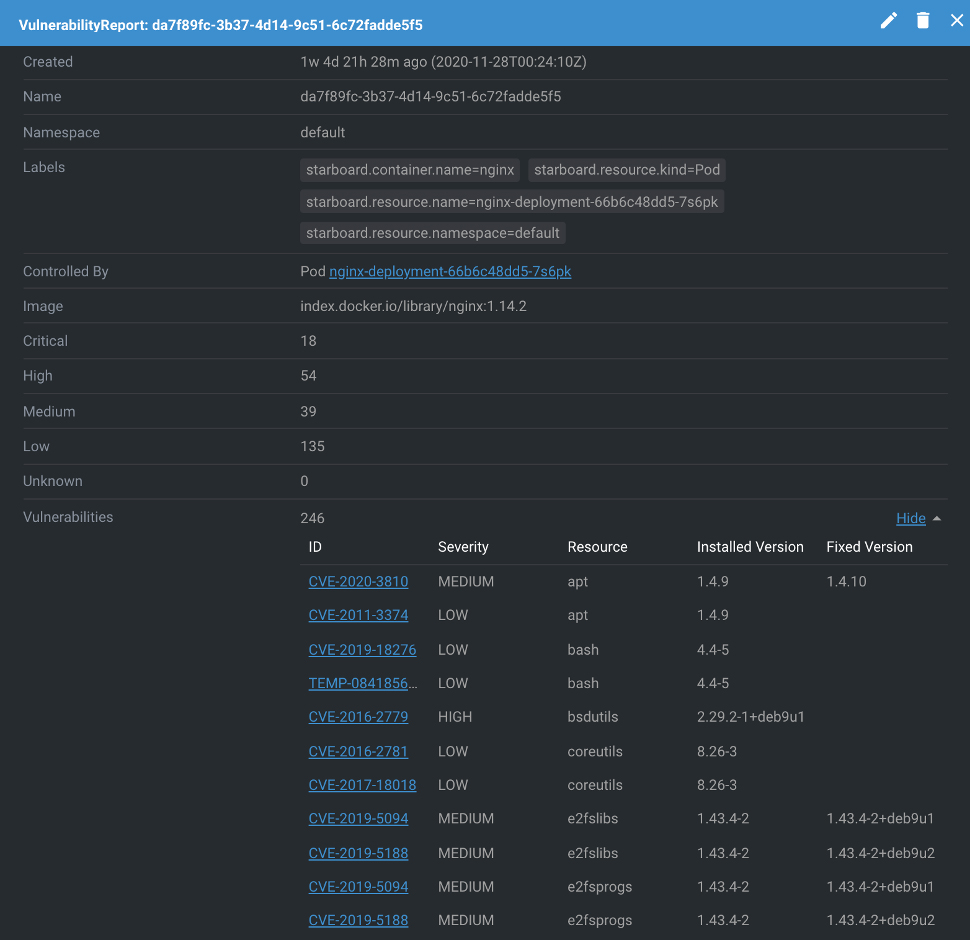The height and width of the screenshot is (940, 970).
Task: Select the starboard.resource.kind=Pod label
Action: click(627, 170)
